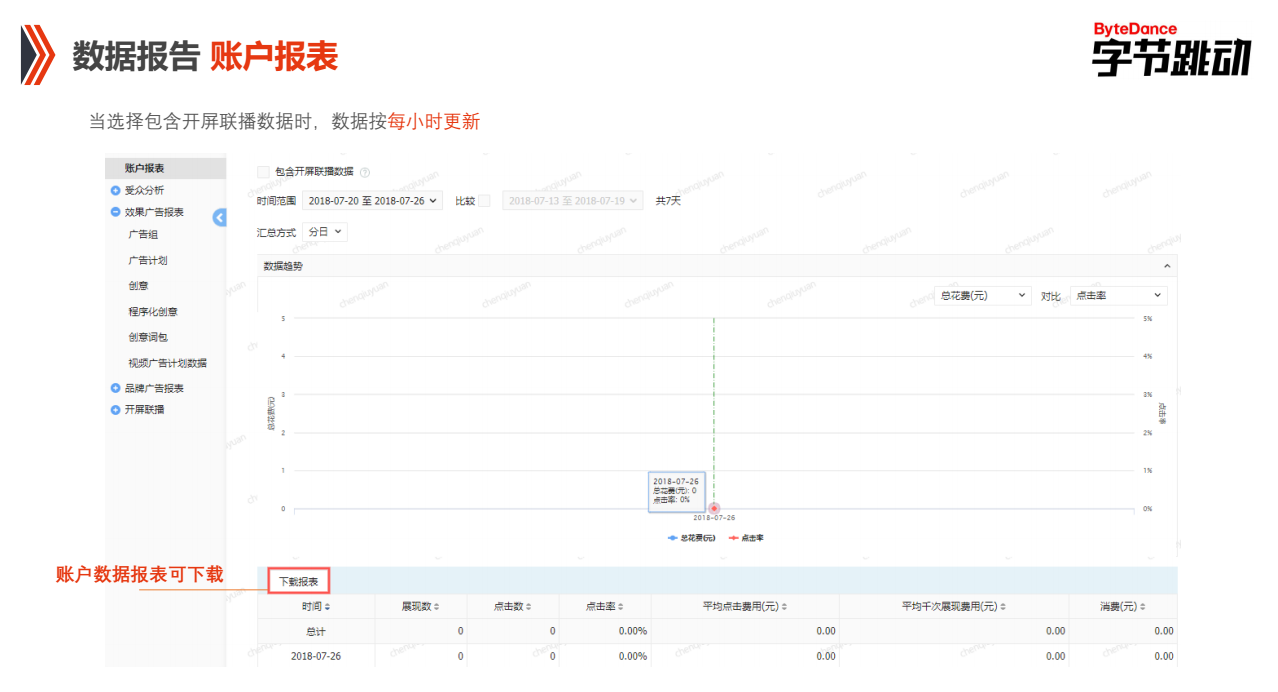This screenshot has width=1278, height=692.
Task: Select 创意 in the sidebar menu
Action: [137, 287]
